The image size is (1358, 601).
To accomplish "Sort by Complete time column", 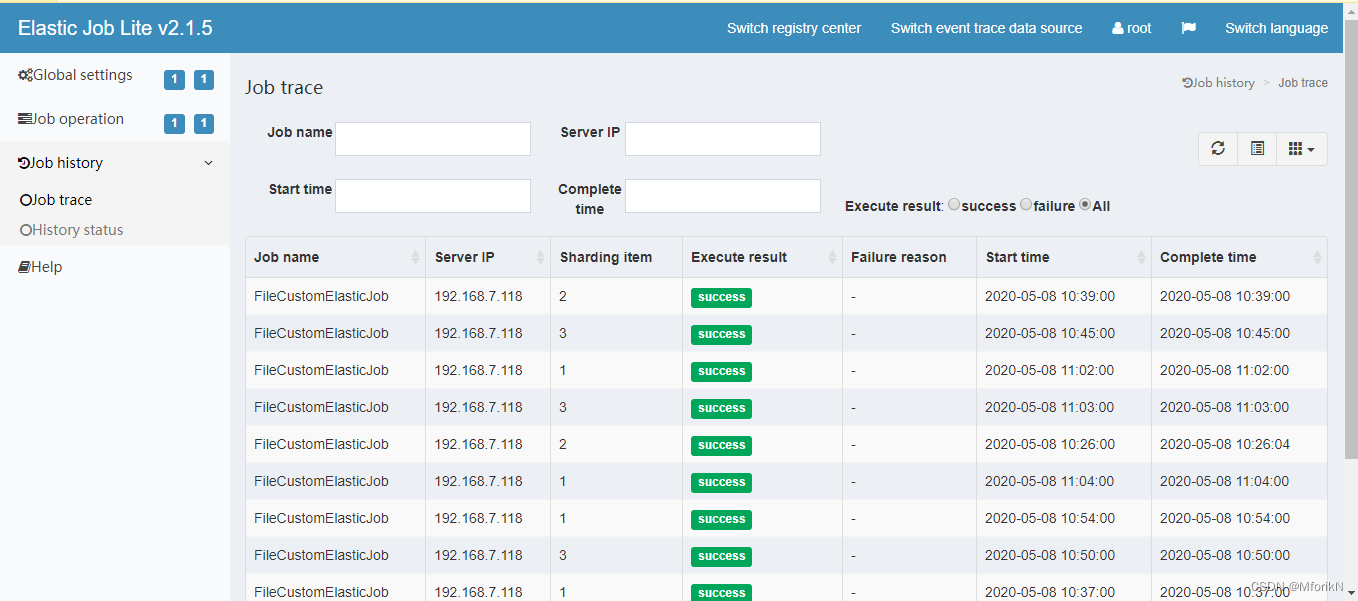I will pyautogui.click(x=1239, y=257).
